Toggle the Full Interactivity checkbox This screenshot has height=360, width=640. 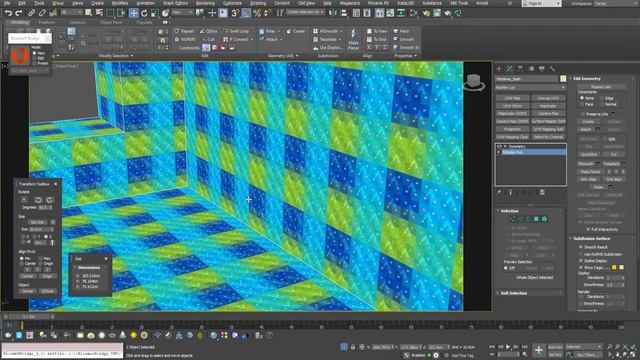[x=588, y=229]
